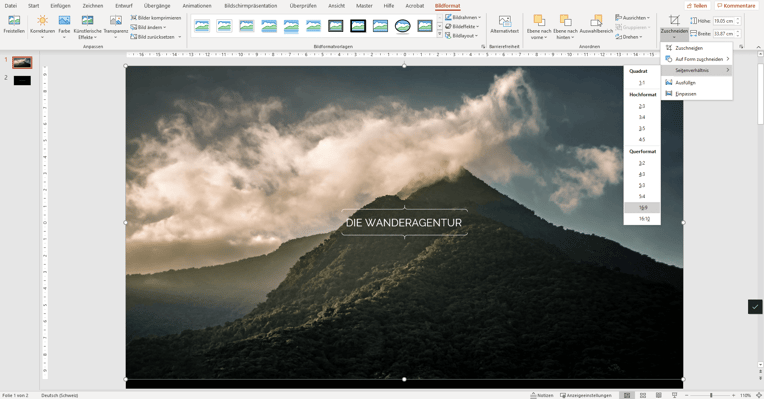Open the Bild ändern dropdown
Screen dimensions: 764x399
tap(149, 27)
